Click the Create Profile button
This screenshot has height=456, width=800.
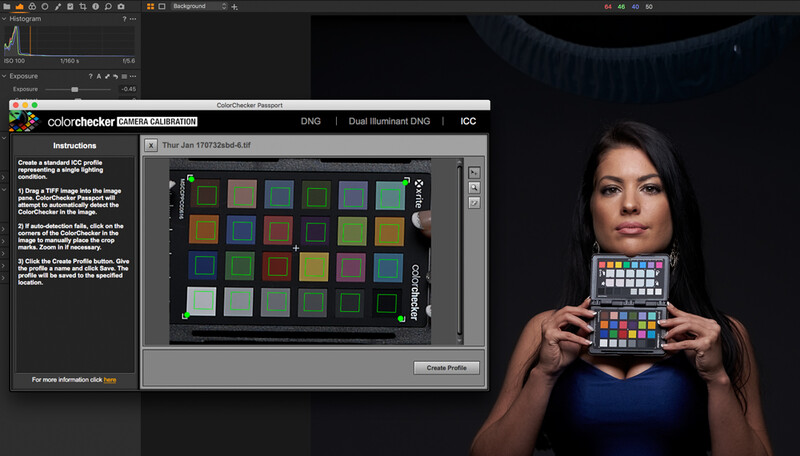click(446, 368)
